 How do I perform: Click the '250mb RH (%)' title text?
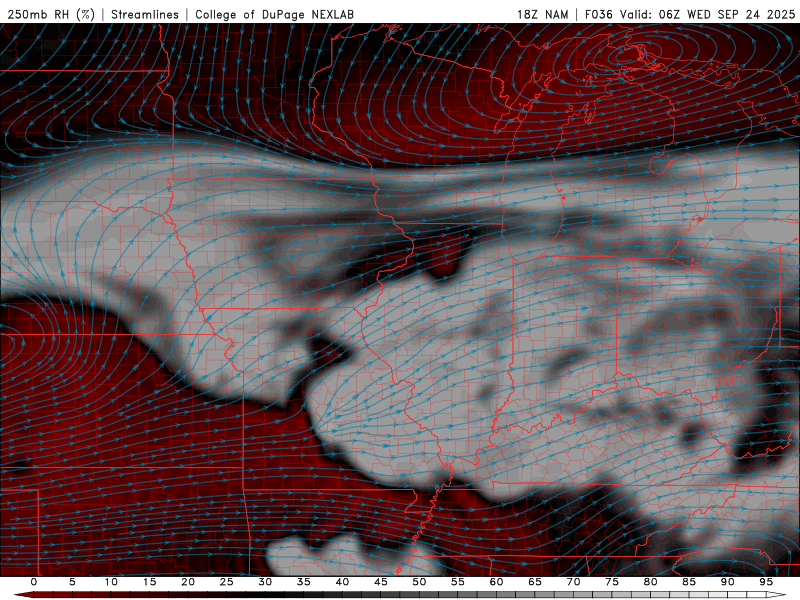(x=51, y=14)
